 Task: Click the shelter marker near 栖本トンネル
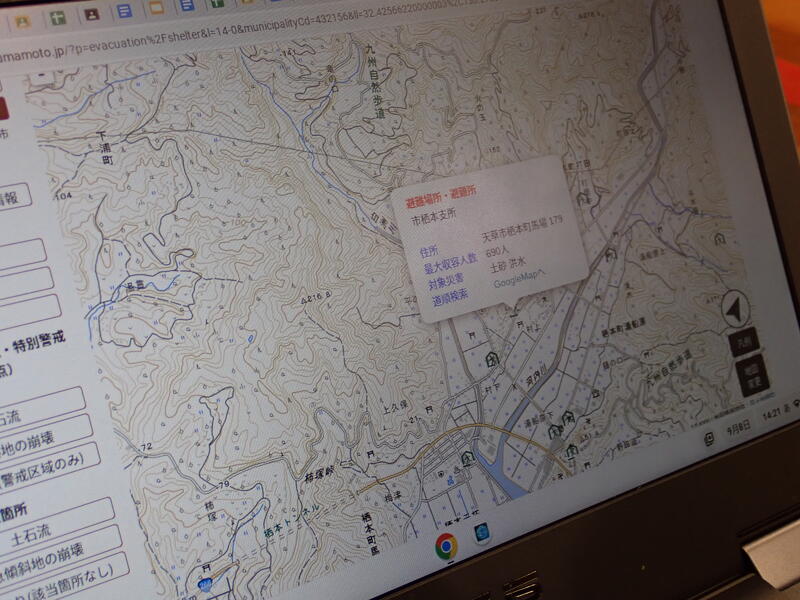(x=466, y=459)
